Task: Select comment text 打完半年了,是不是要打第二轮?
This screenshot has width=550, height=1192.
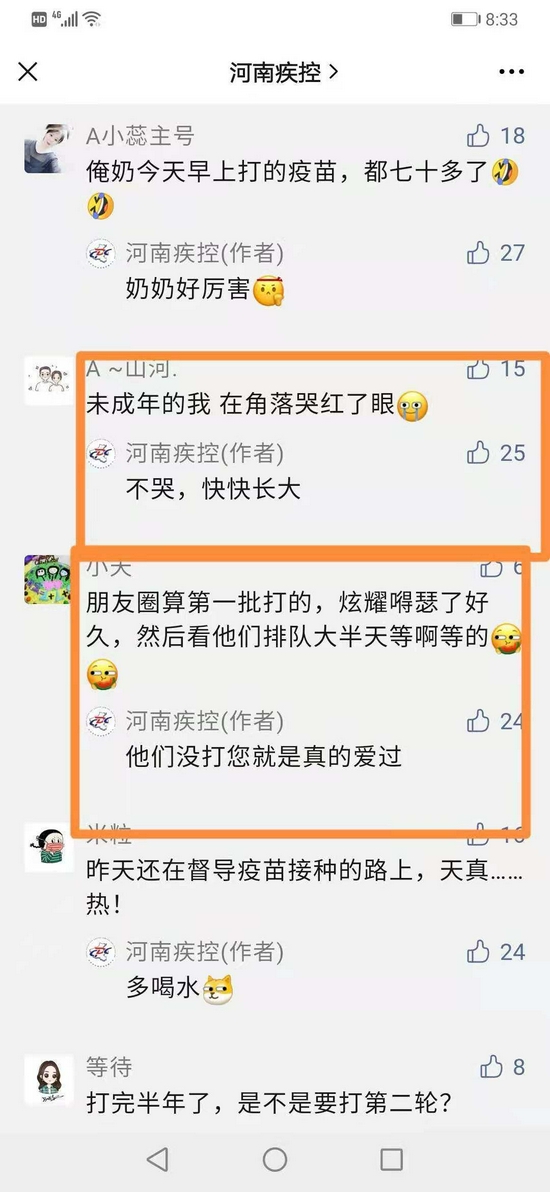Action: pos(269,1102)
